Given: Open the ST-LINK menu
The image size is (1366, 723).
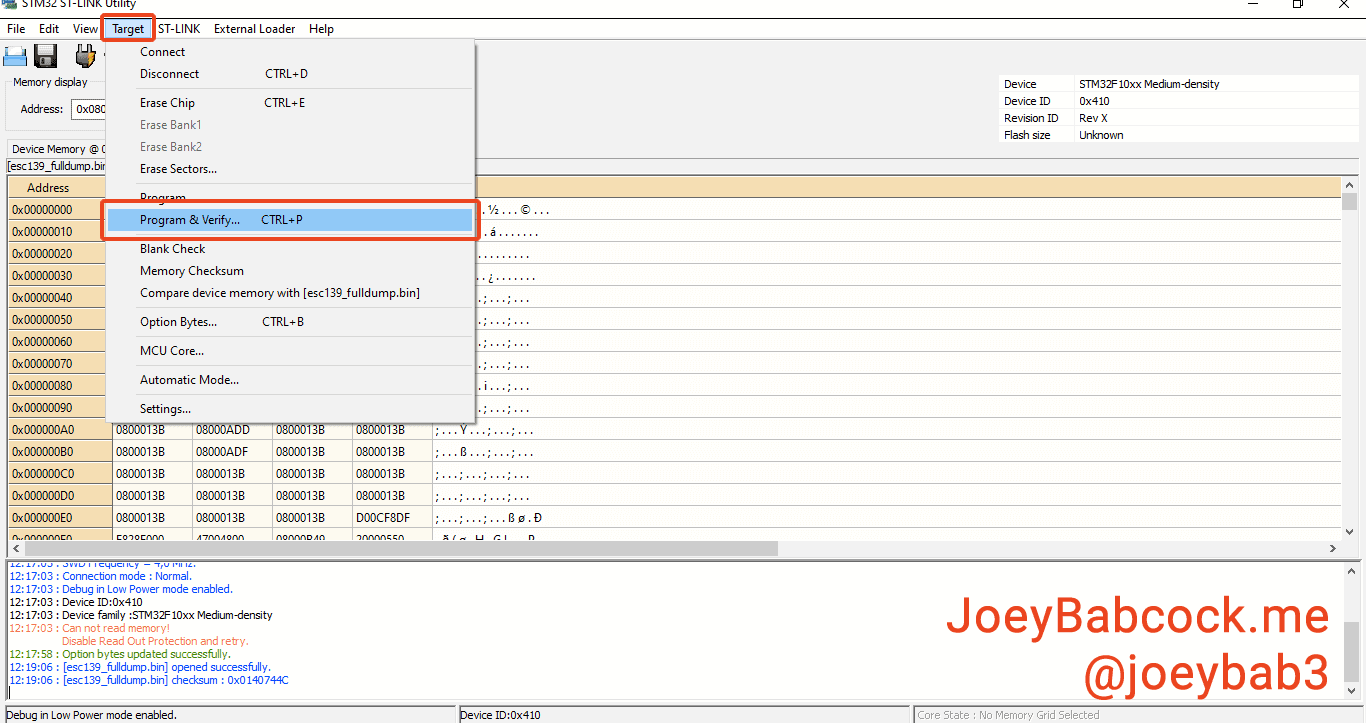Looking at the screenshot, I should pos(179,29).
